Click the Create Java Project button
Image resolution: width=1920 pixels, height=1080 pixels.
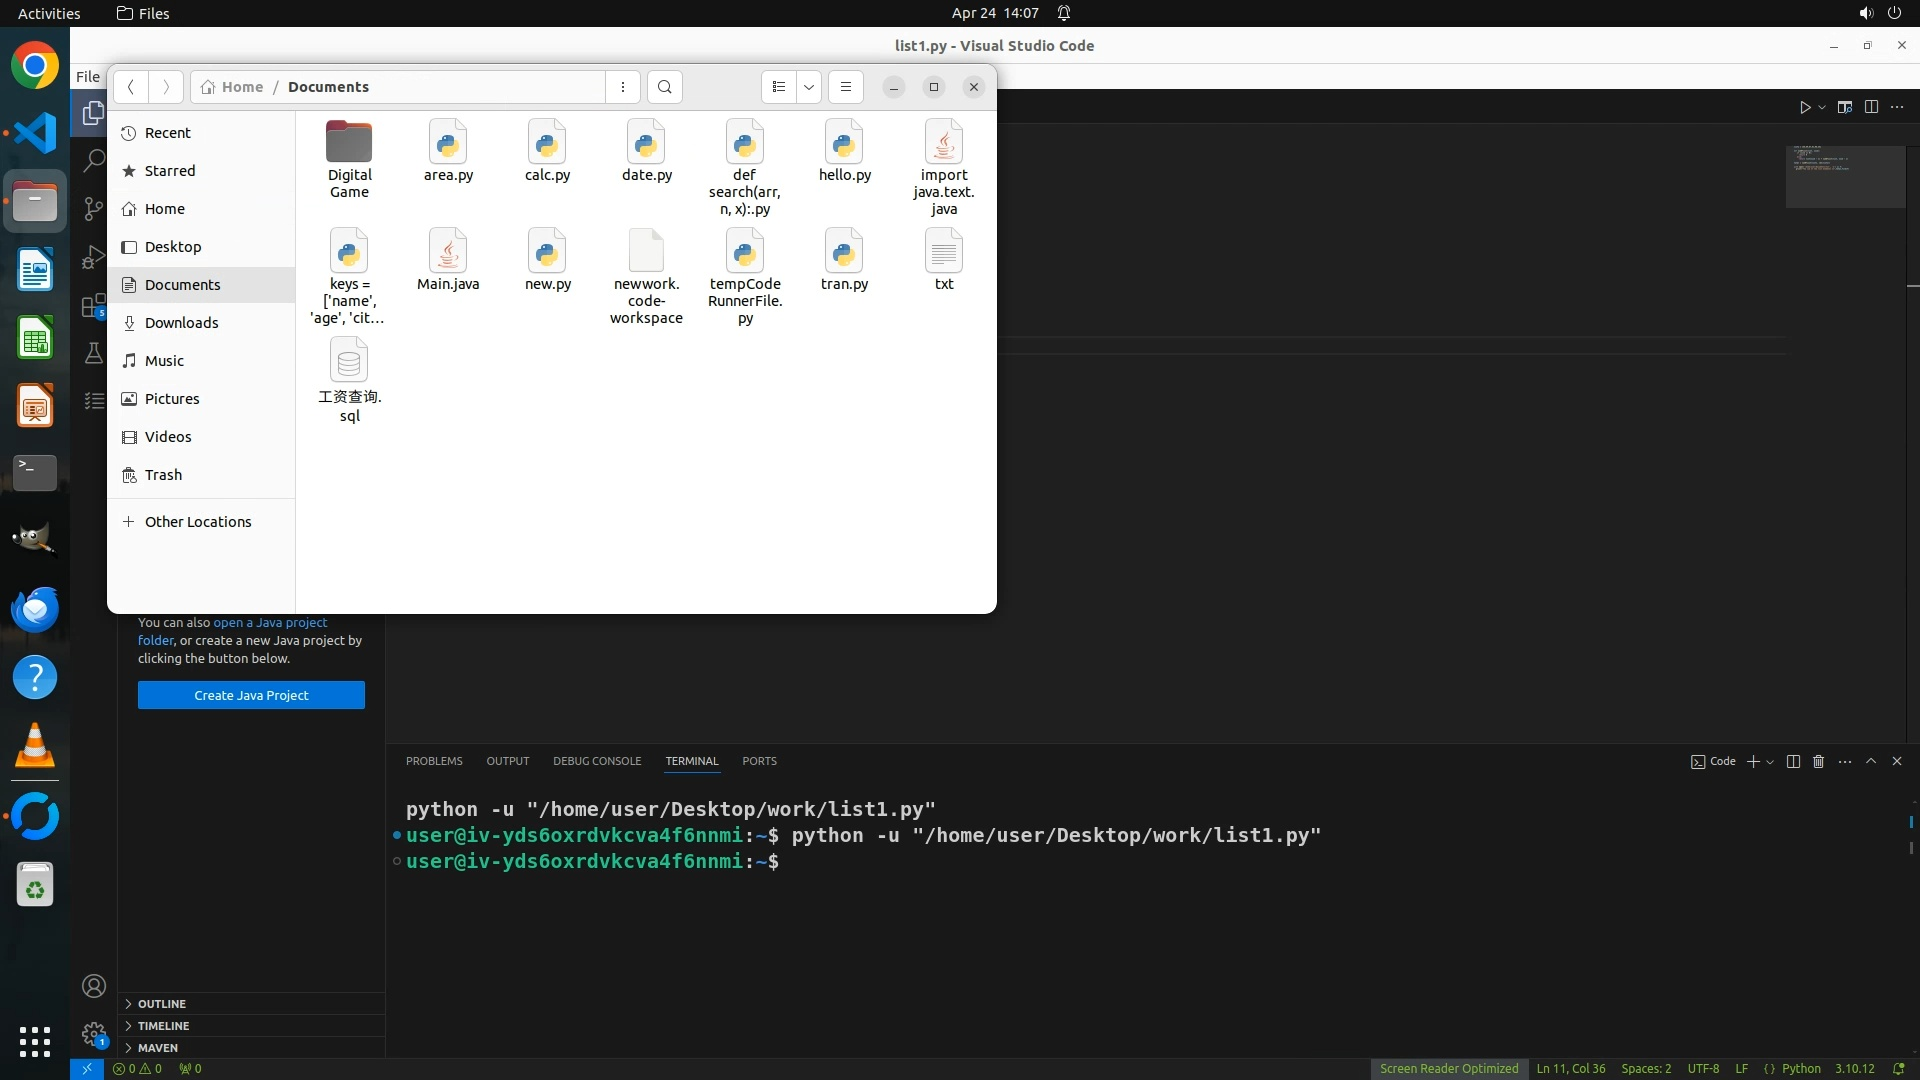click(x=251, y=695)
